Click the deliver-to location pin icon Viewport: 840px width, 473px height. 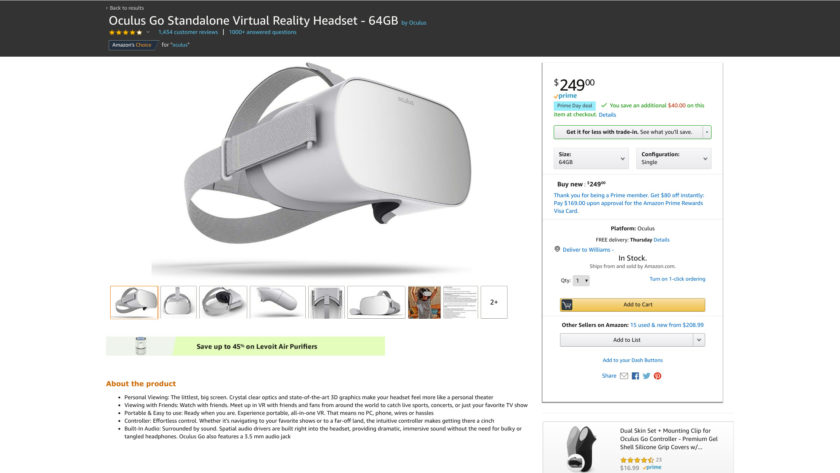pyautogui.click(x=557, y=249)
